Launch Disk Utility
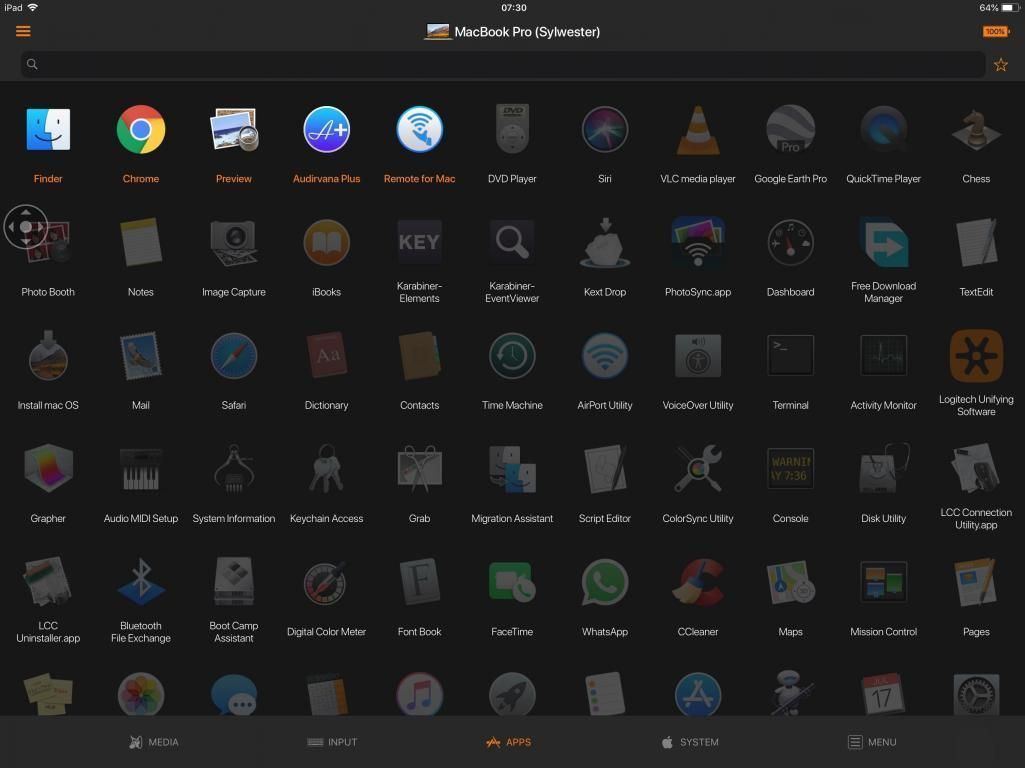The image size is (1025, 768). [883, 469]
